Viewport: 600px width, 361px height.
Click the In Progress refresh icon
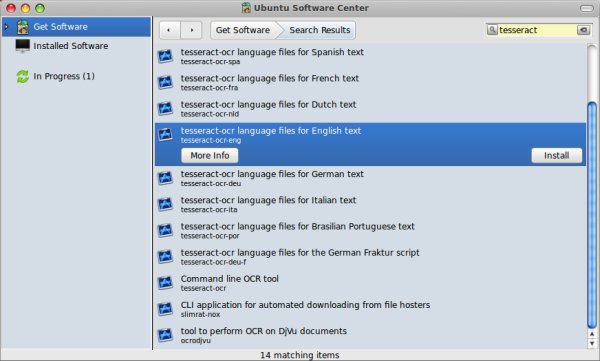click(x=23, y=76)
